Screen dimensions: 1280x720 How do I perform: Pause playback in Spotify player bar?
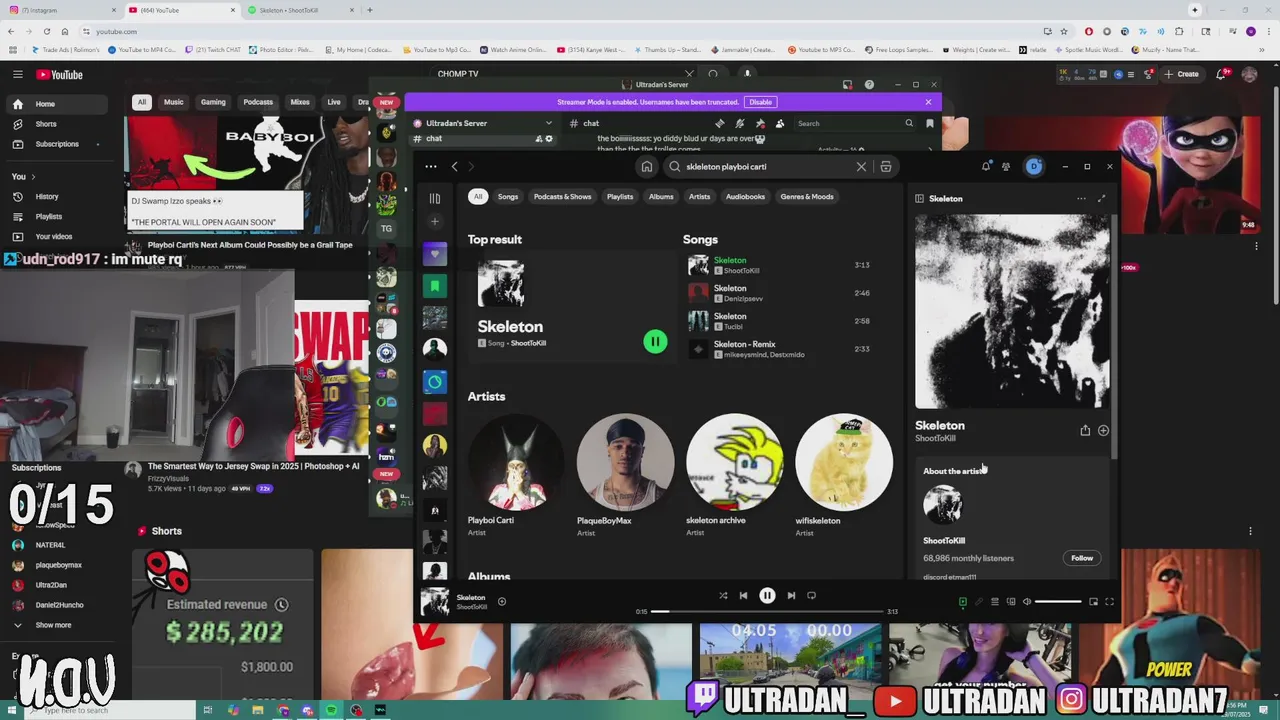pyautogui.click(x=767, y=595)
